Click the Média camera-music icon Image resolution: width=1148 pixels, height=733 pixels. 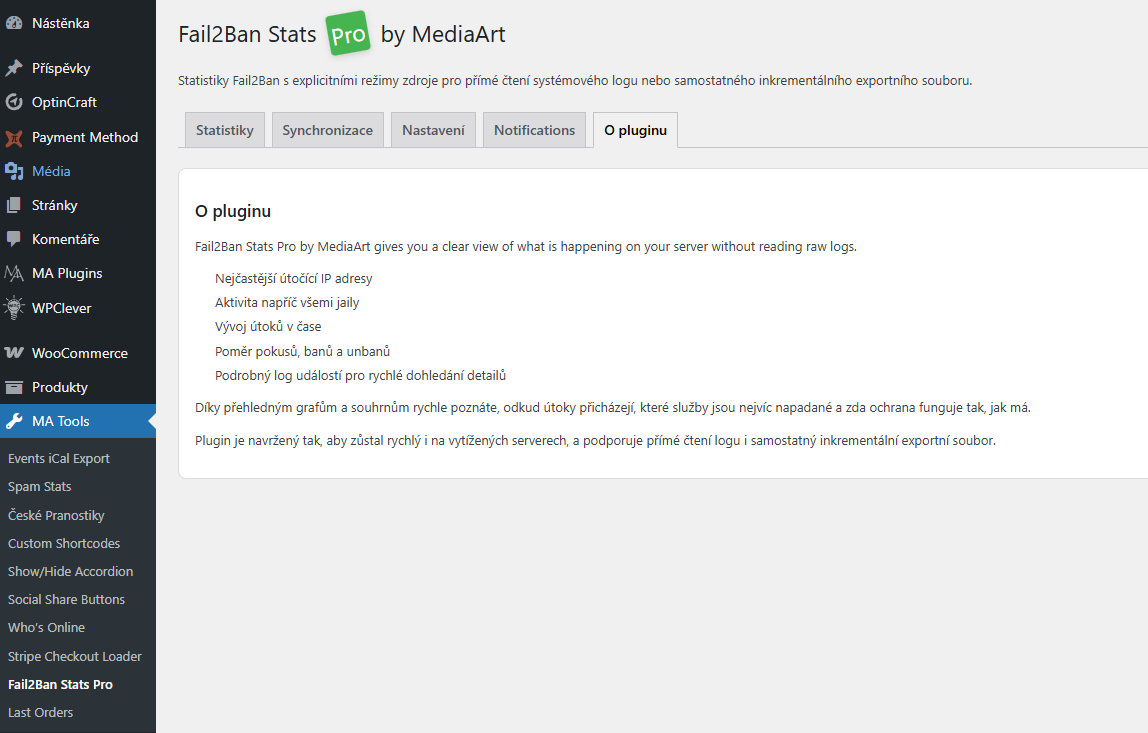pos(14,171)
